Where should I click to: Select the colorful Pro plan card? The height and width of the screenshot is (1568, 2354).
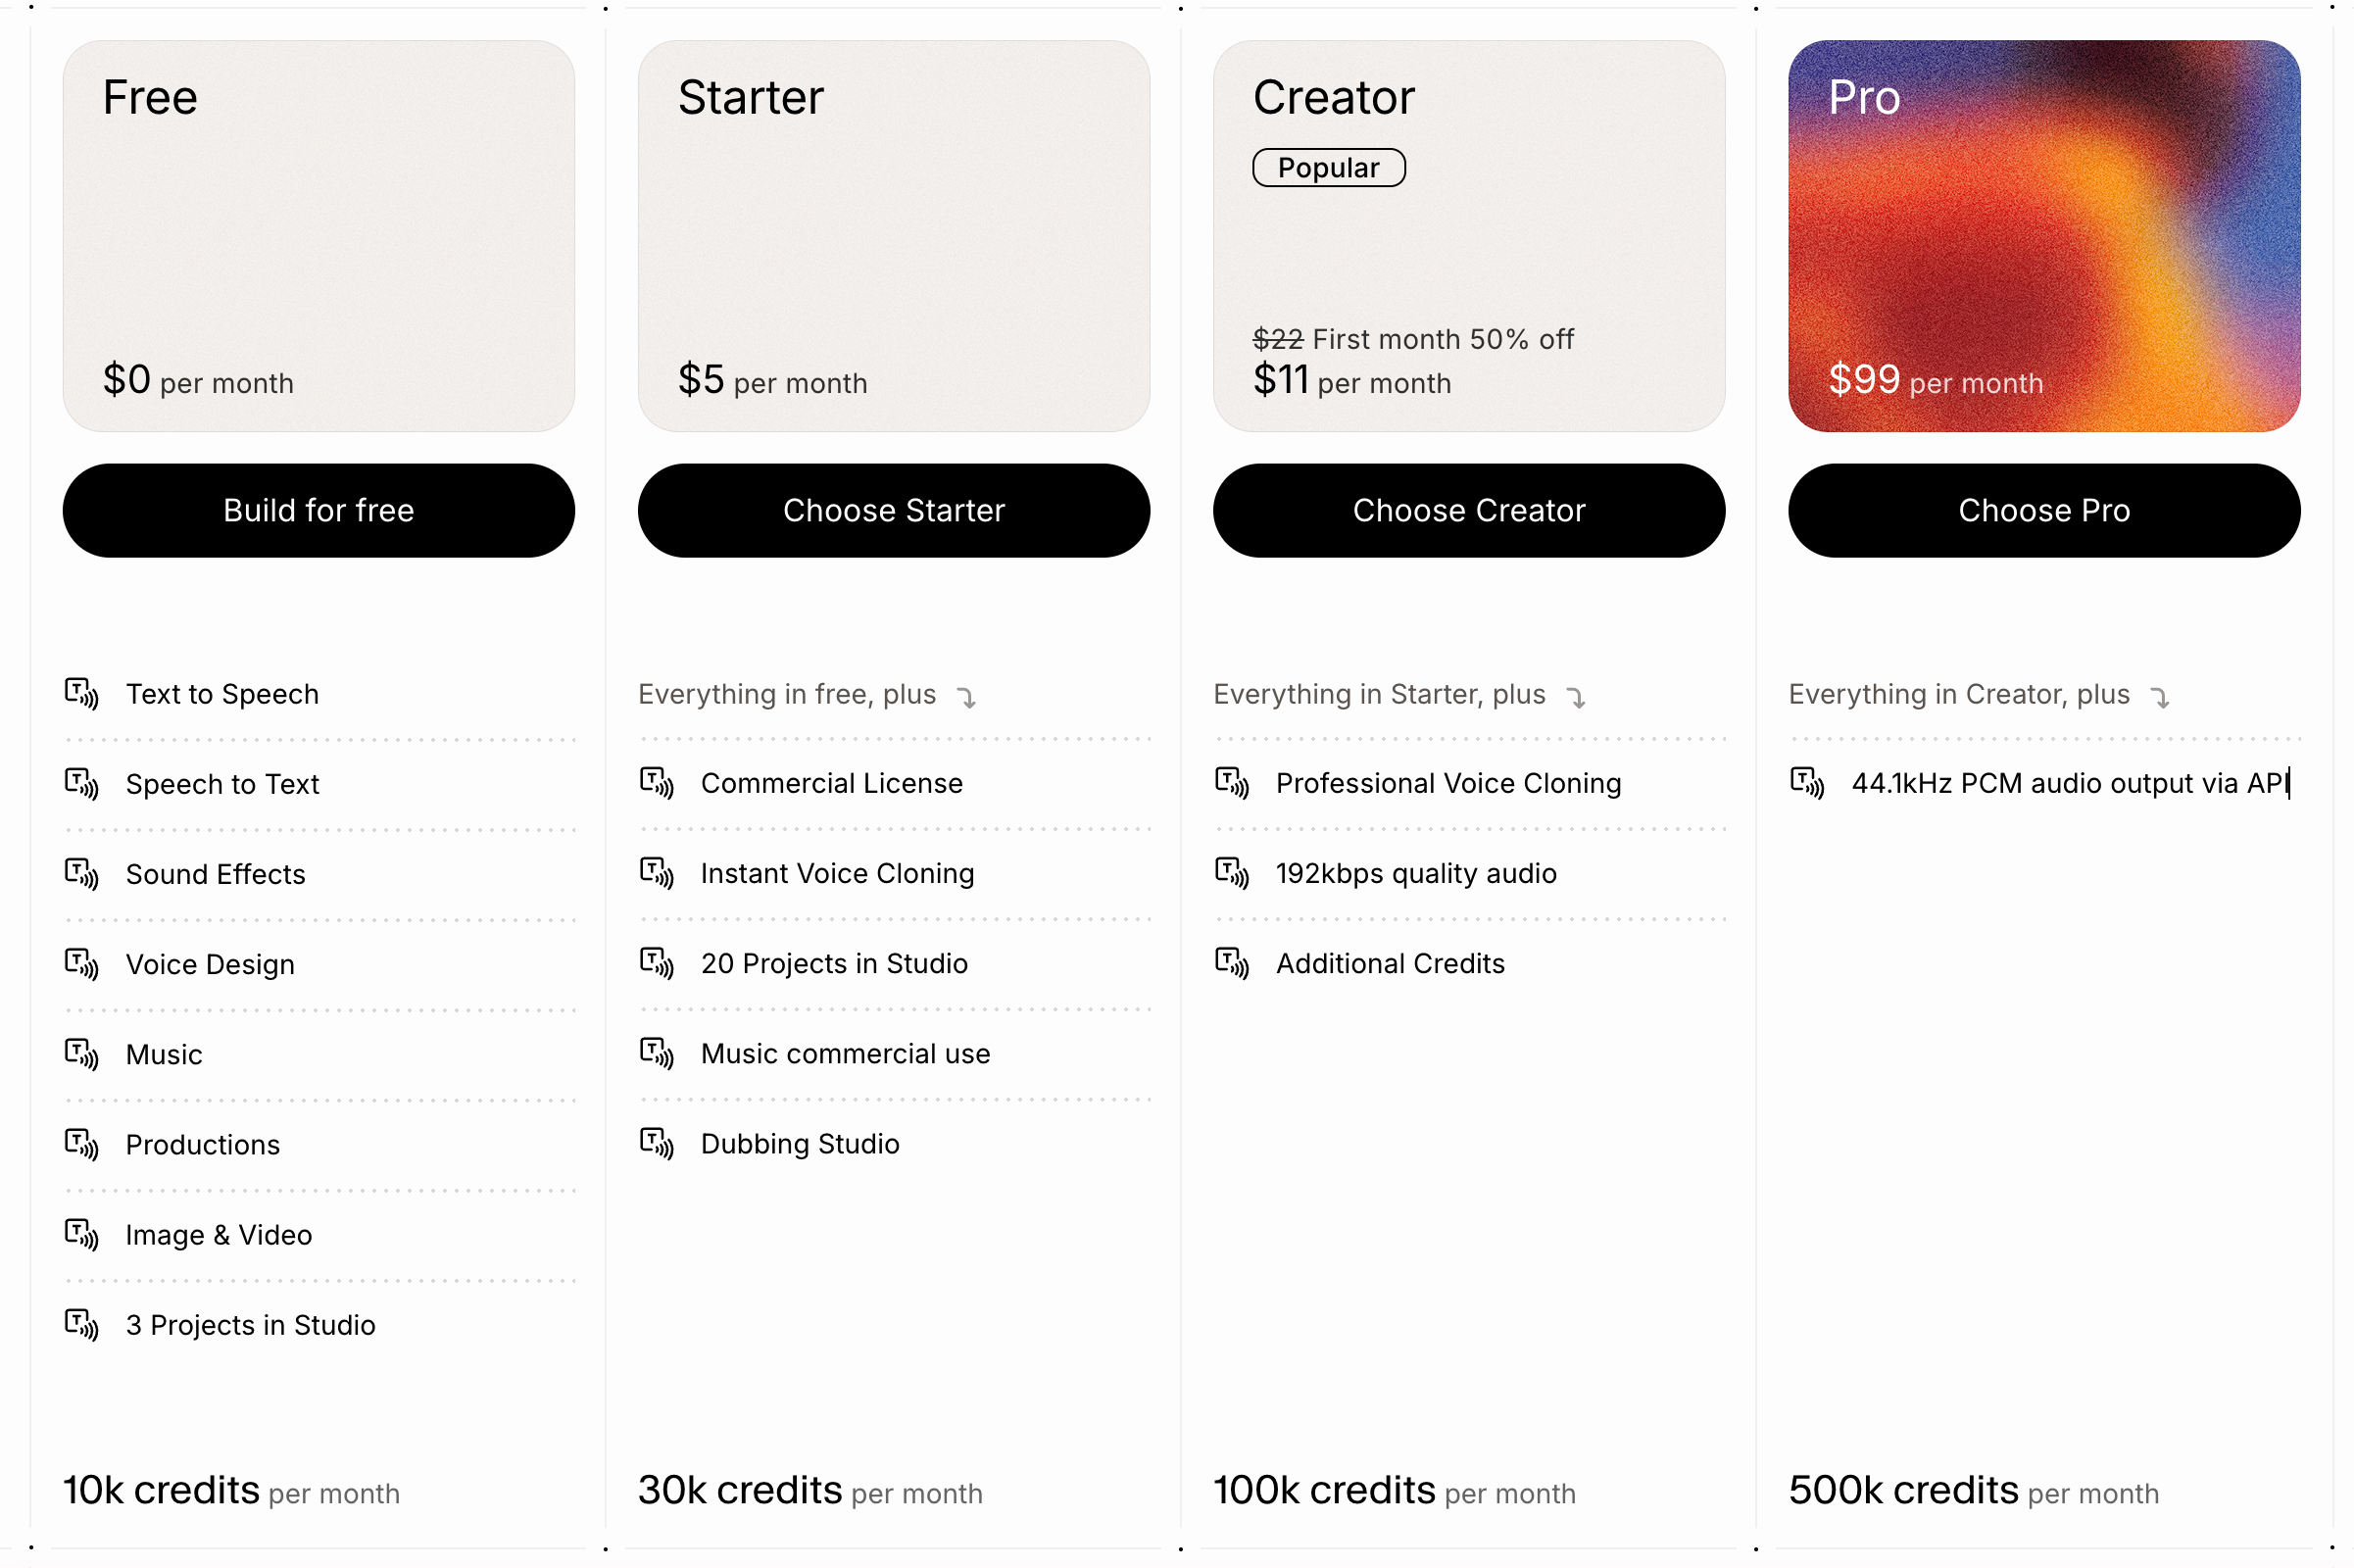tap(2043, 236)
